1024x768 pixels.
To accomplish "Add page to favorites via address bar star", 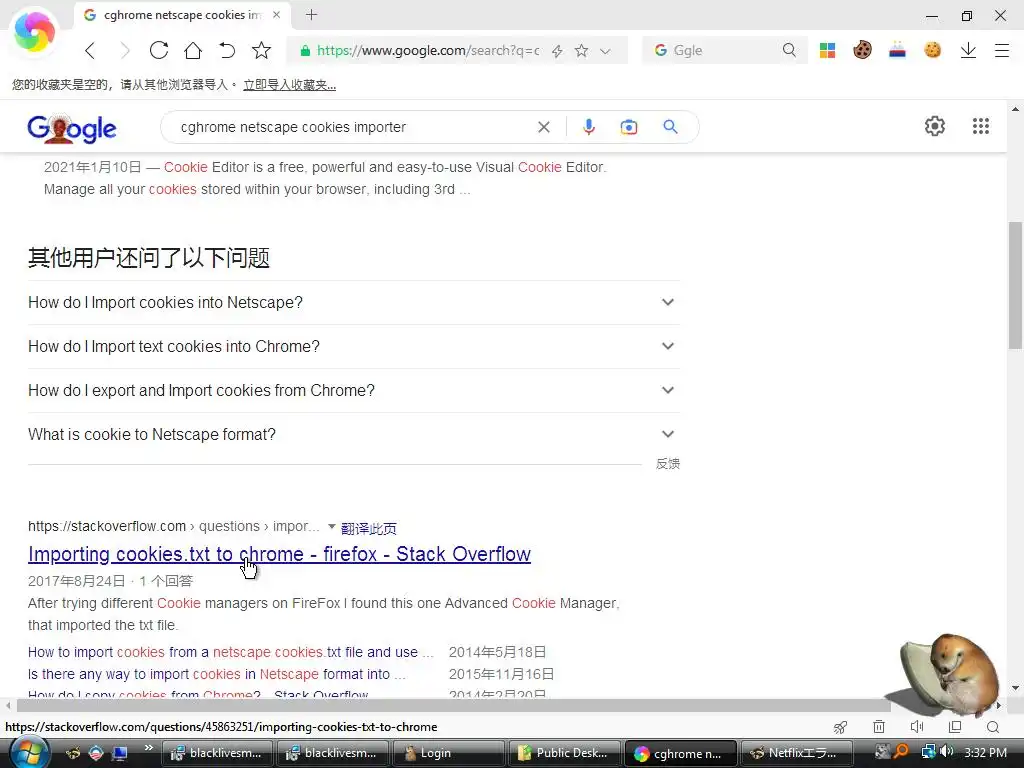I will [x=581, y=50].
